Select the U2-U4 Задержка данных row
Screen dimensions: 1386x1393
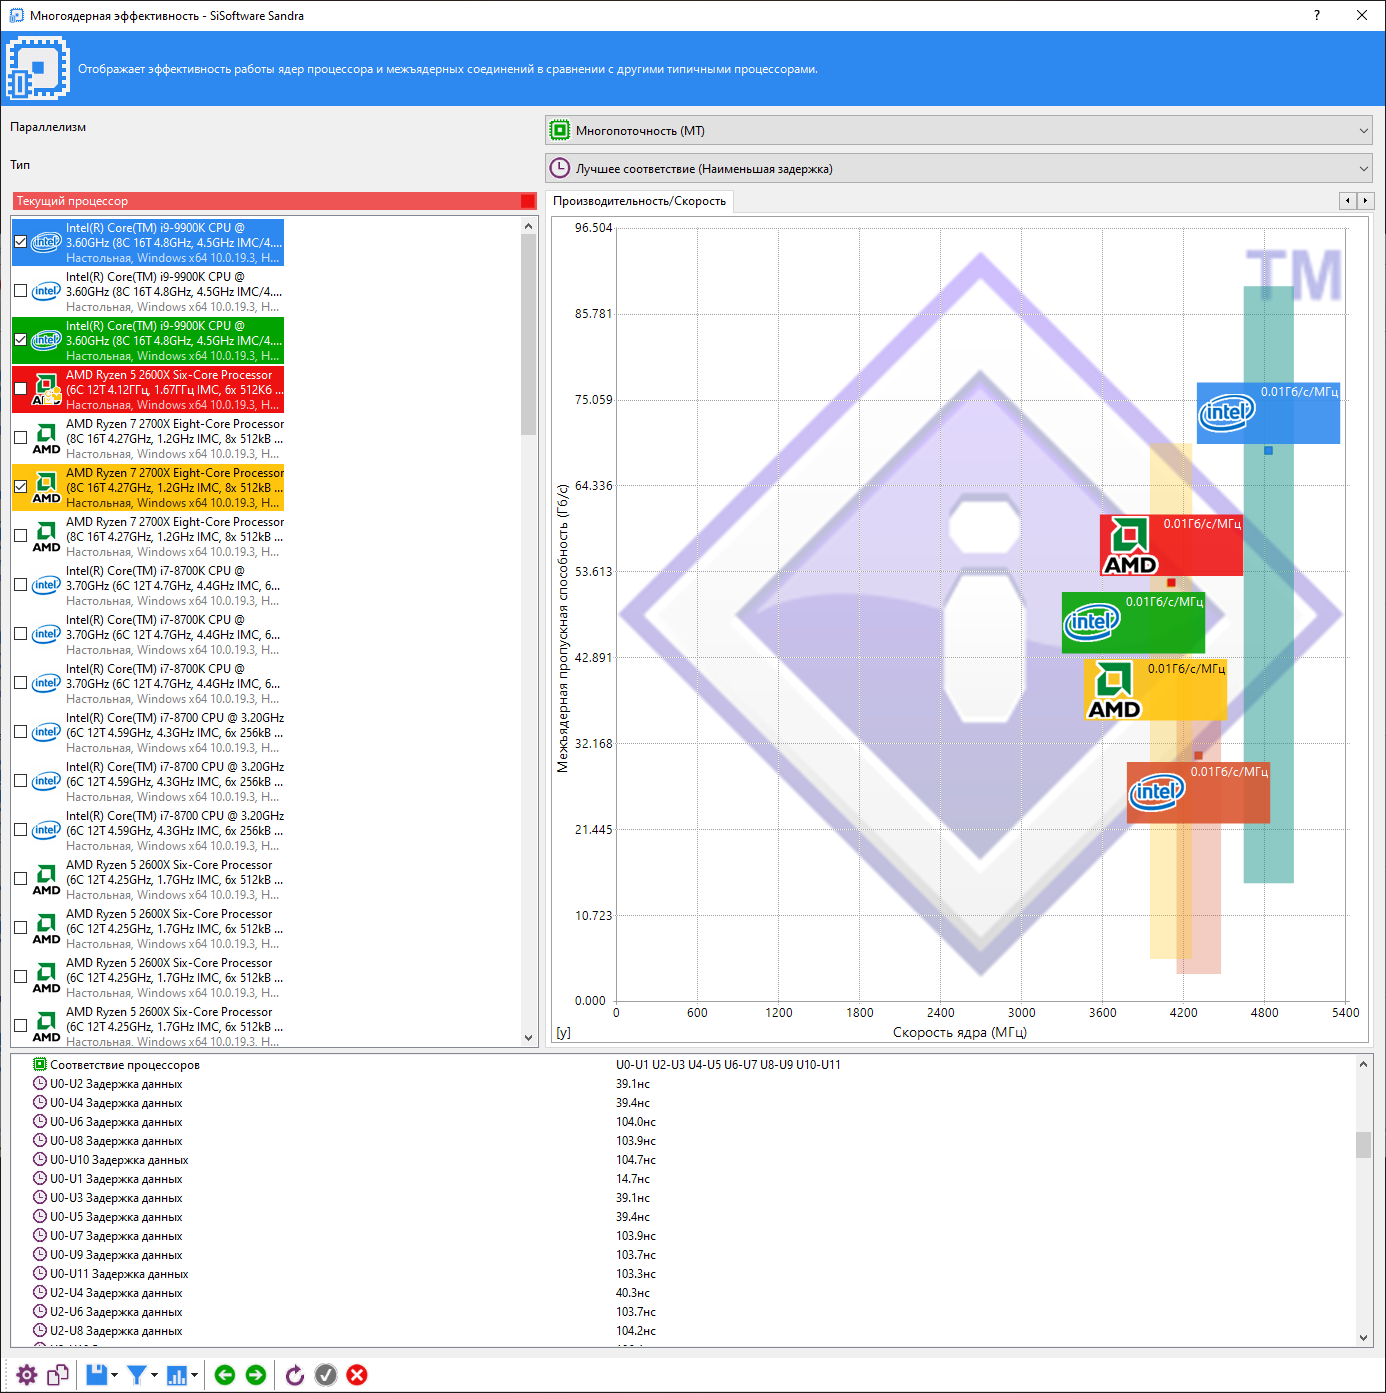[682, 1293]
